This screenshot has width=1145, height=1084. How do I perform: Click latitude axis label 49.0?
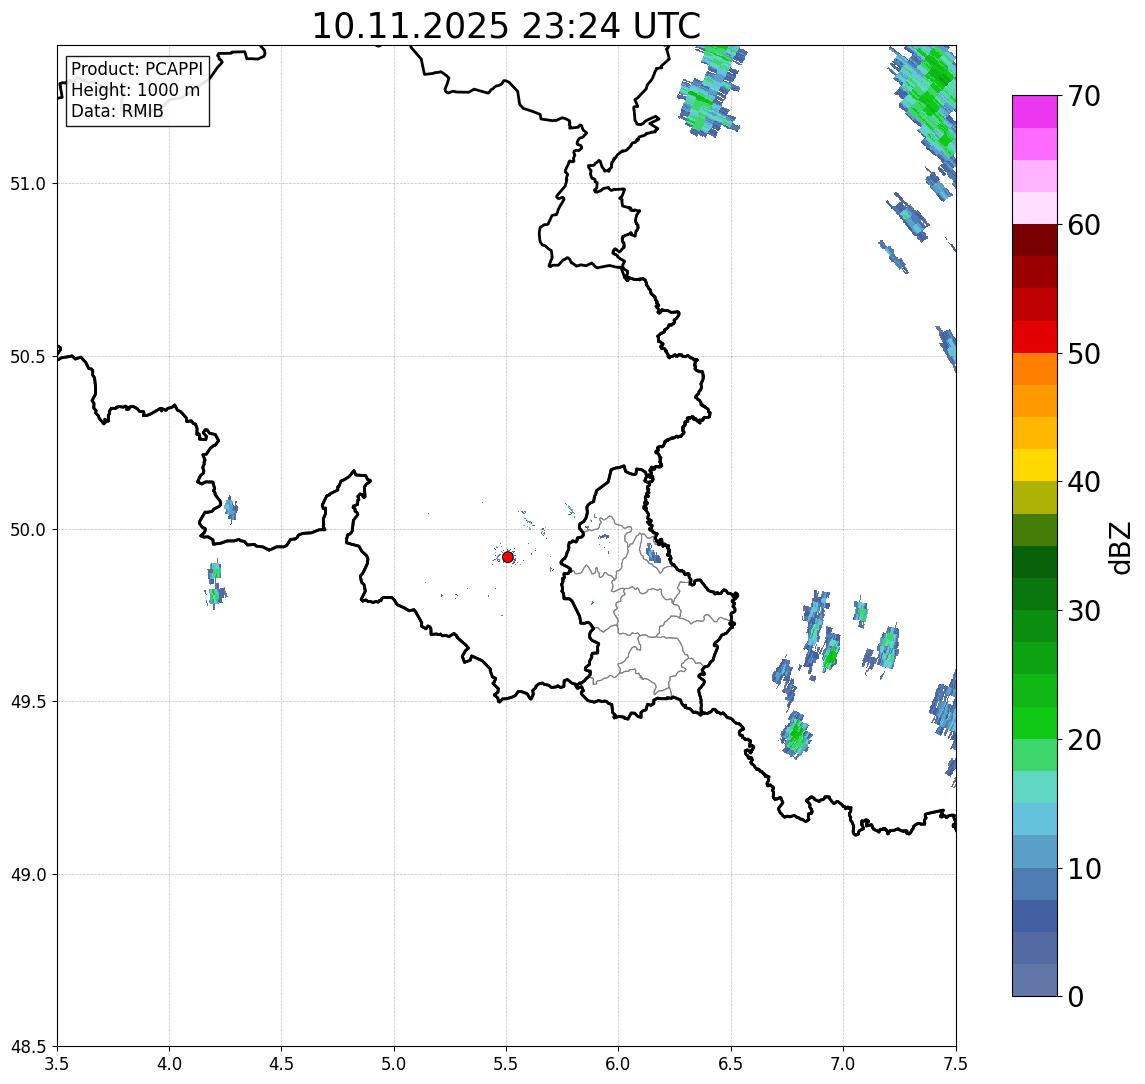[28, 874]
